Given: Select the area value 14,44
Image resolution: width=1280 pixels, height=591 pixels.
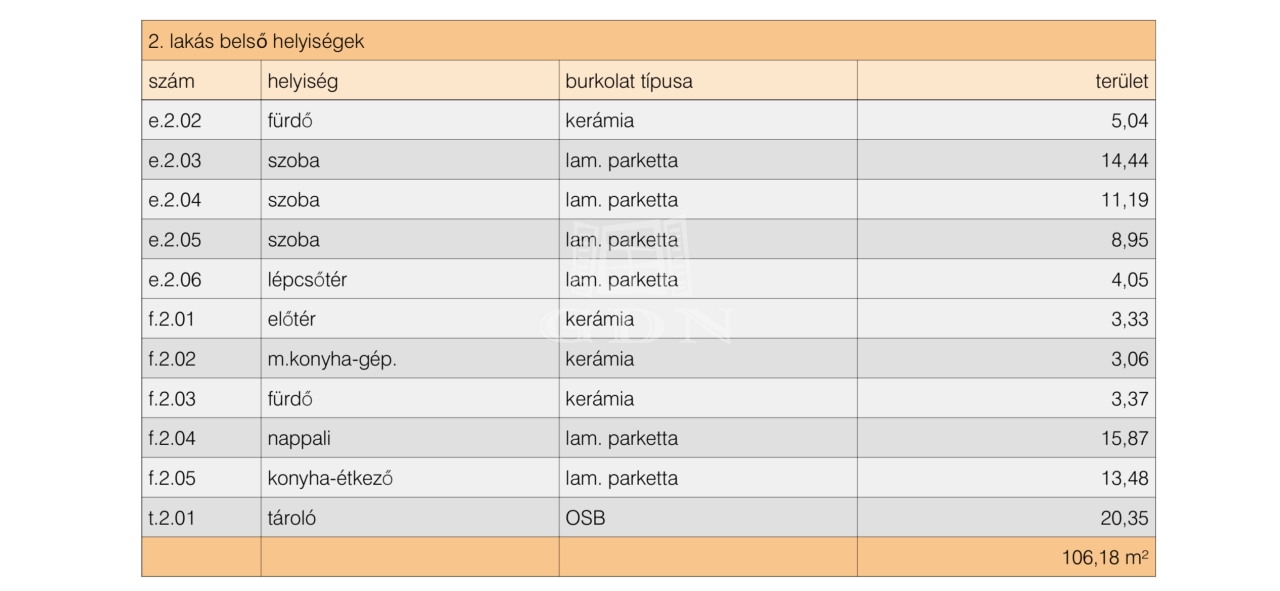Looking at the screenshot, I should coord(1125,161).
